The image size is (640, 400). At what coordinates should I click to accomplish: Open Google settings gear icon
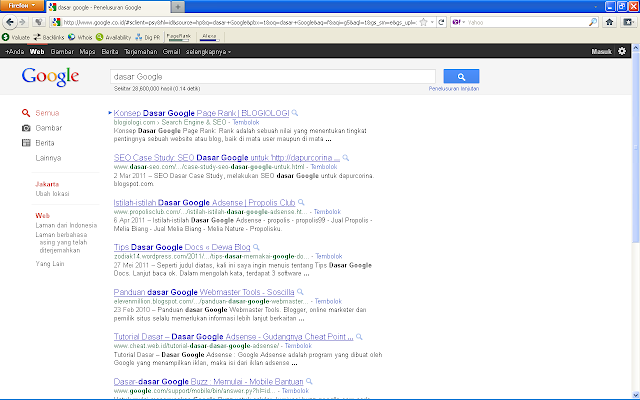[x=622, y=51]
